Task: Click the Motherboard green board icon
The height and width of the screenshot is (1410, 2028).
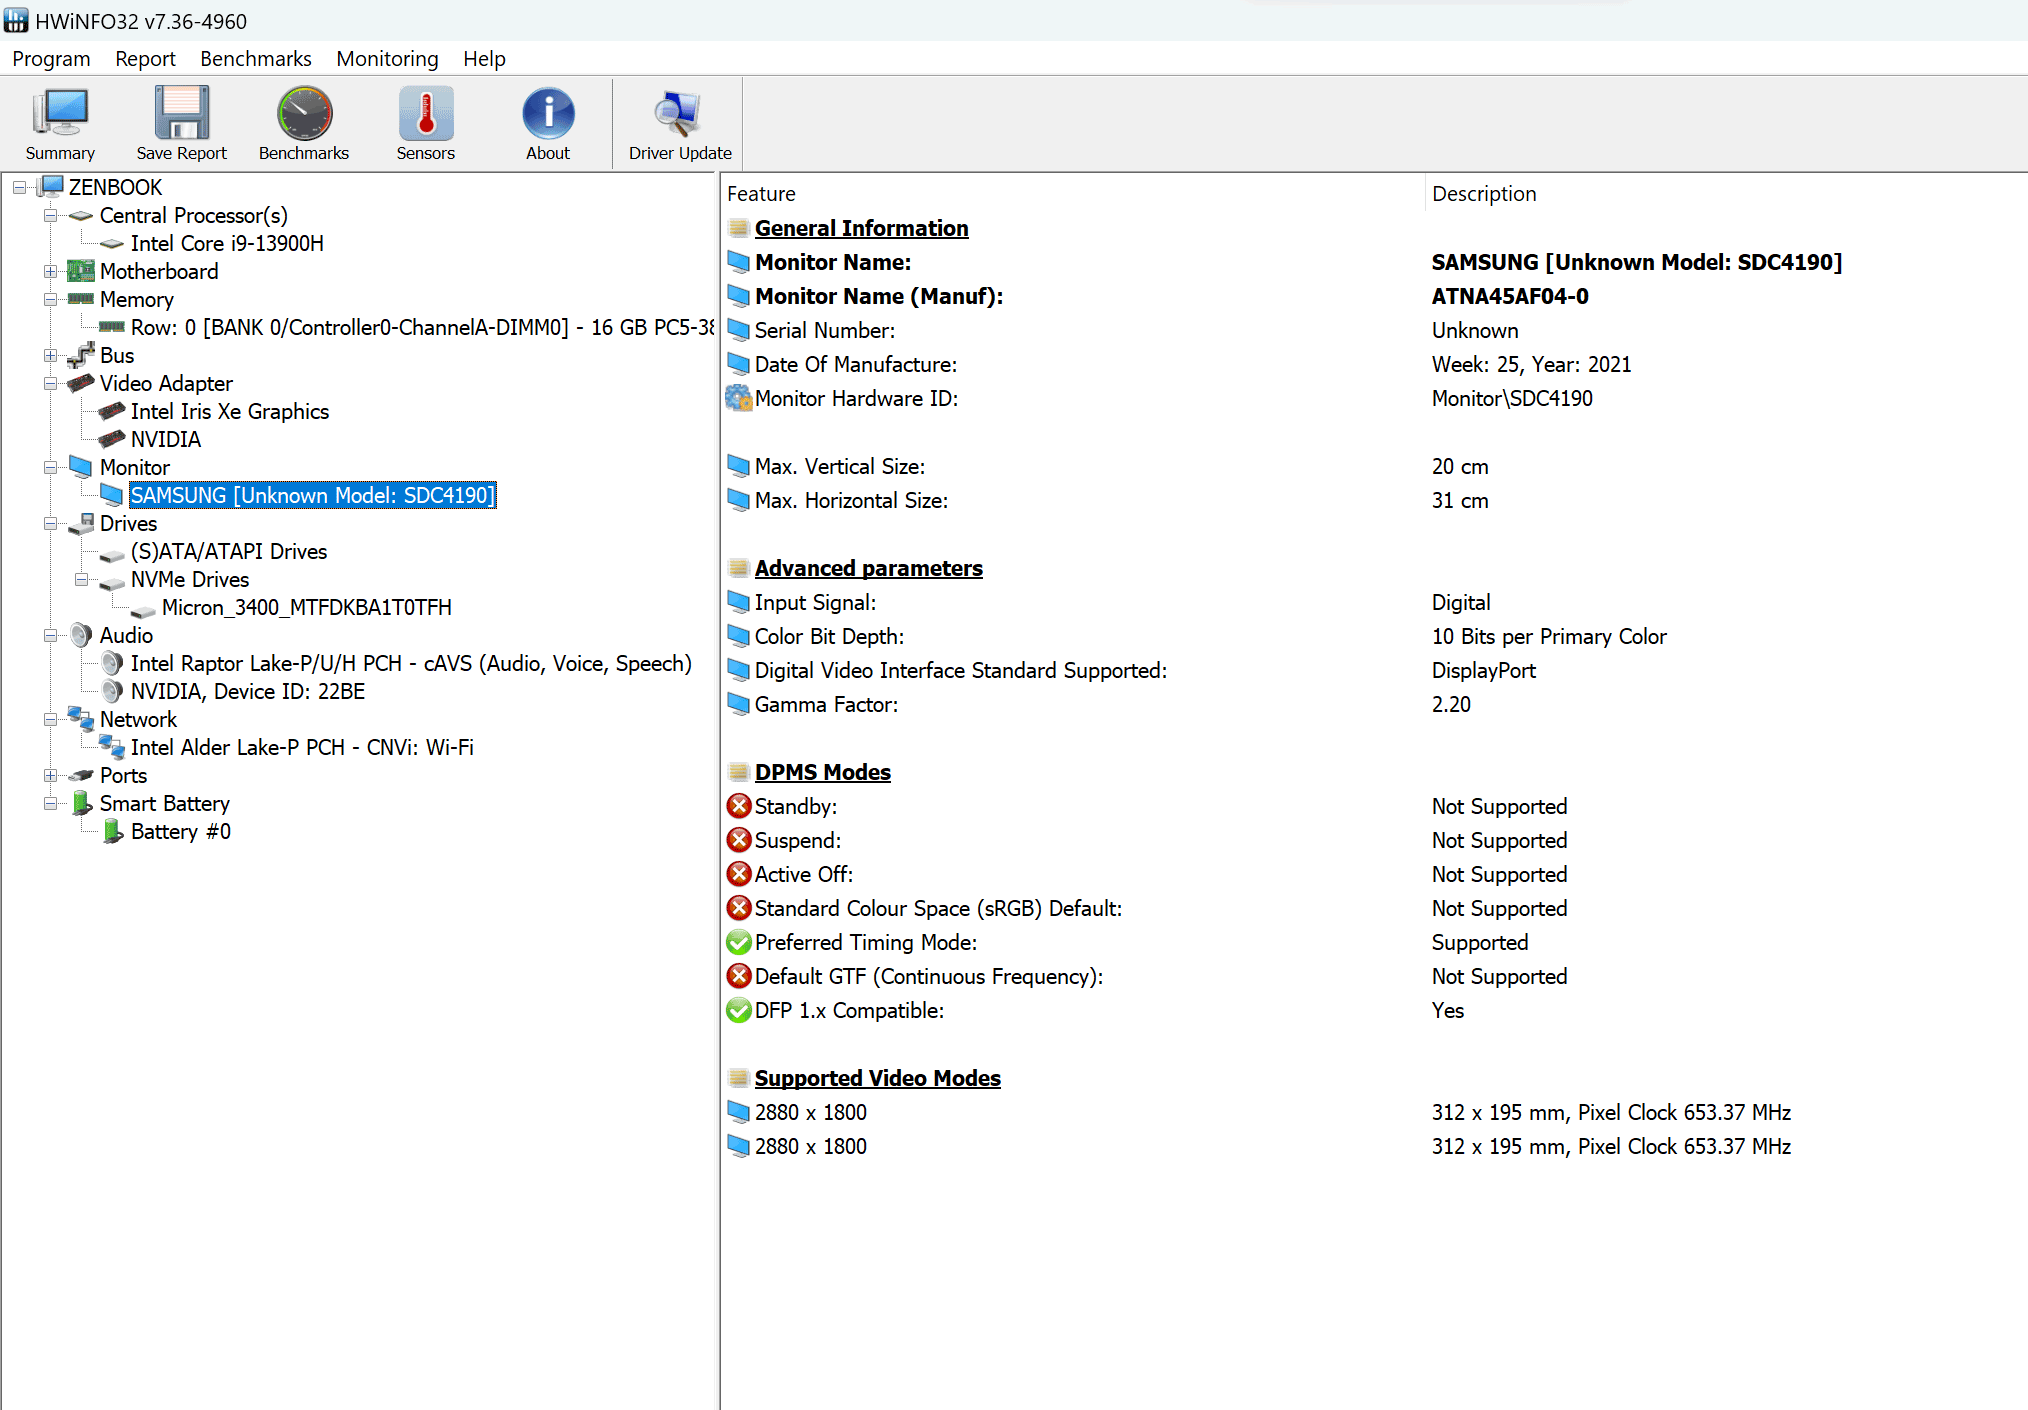Action: pyautogui.click(x=80, y=271)
